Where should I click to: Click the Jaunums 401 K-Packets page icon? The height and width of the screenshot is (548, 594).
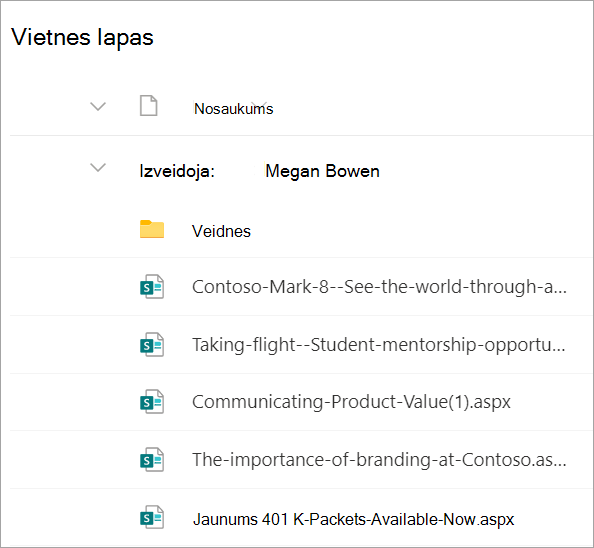(152, 517)
